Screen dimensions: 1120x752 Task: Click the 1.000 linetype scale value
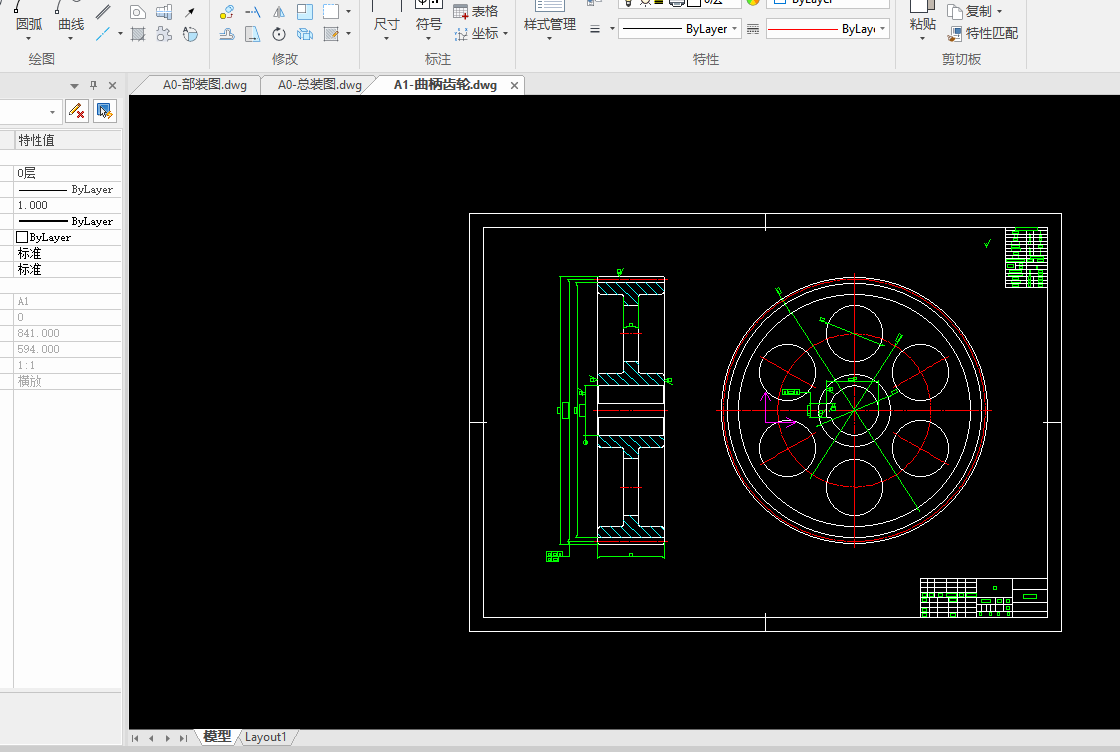(68, 205)
